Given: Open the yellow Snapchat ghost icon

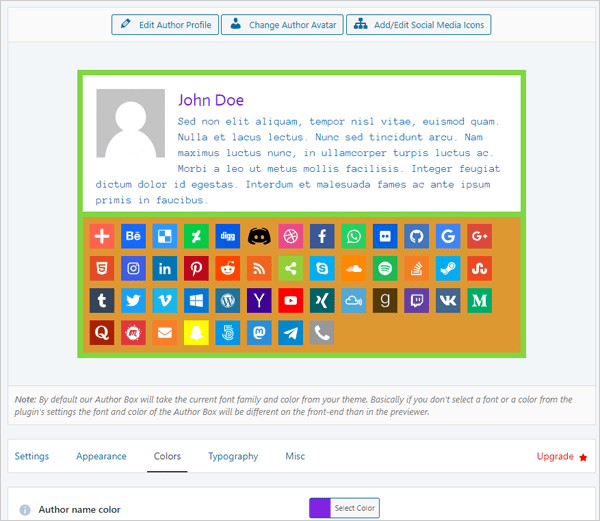Looking at the screenshot, I should [196, 333].
